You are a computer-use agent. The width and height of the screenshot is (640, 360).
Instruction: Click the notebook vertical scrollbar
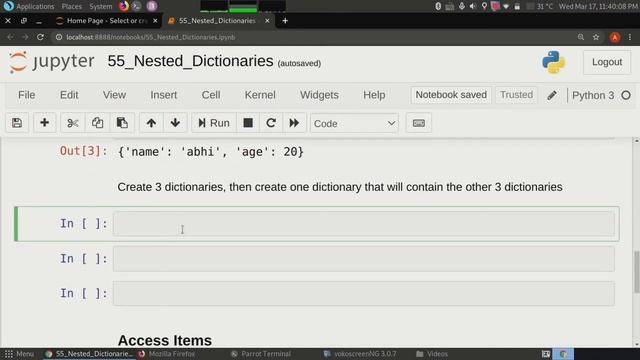[x=636, y=272]
